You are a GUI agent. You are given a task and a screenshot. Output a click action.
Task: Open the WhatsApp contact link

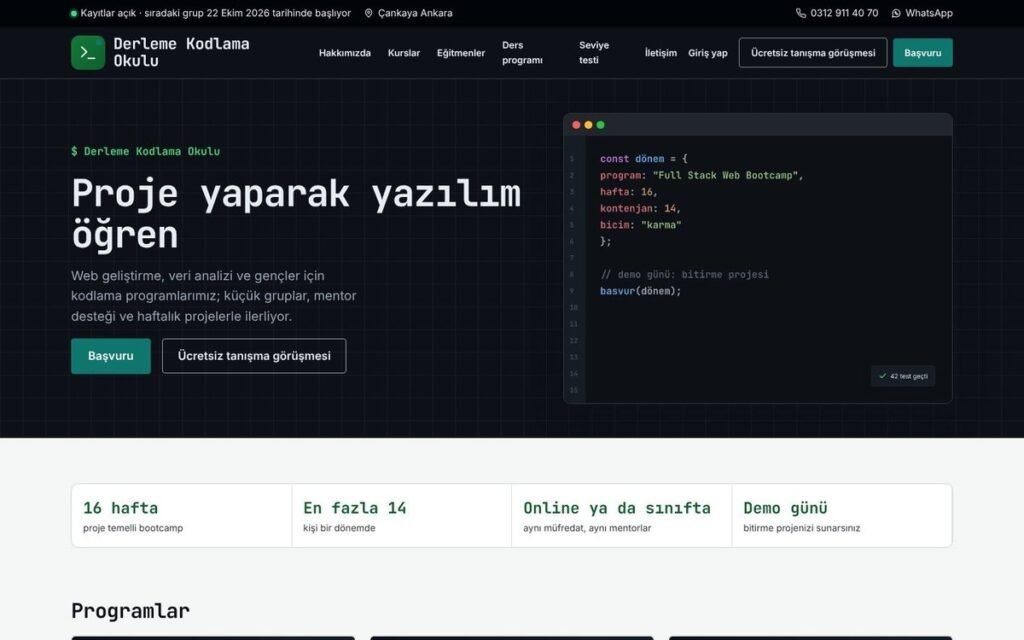929,13
